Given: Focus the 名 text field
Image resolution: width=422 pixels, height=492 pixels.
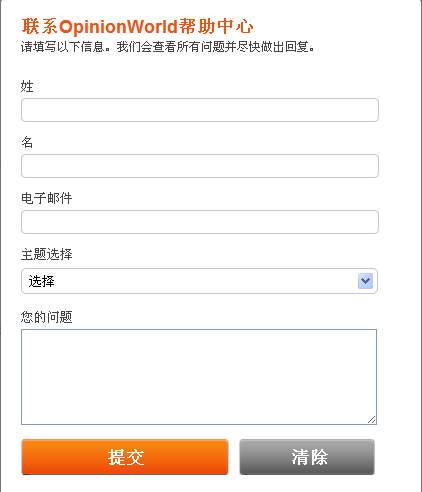Looking at the screenshot, I should pos(200,166).
